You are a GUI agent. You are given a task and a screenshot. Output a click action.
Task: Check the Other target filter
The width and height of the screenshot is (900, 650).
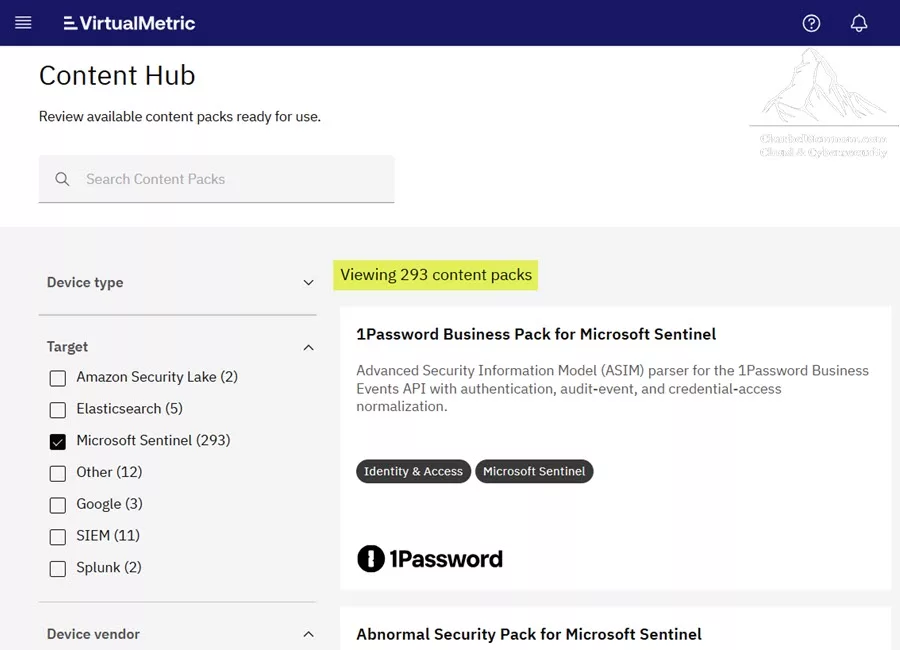point(57,474)
